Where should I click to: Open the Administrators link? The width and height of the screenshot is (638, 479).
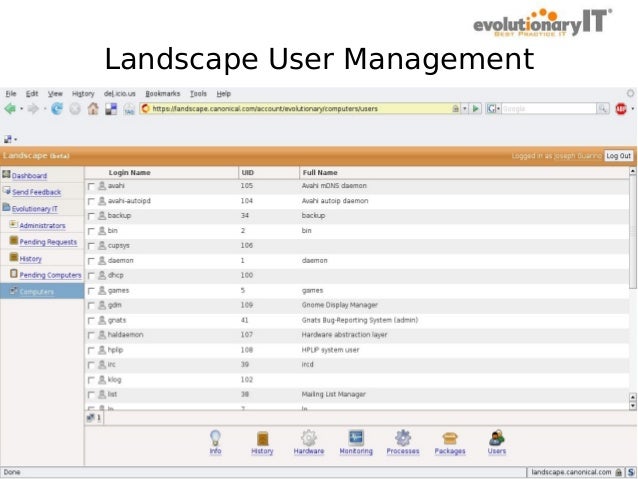tap(42, 225)
